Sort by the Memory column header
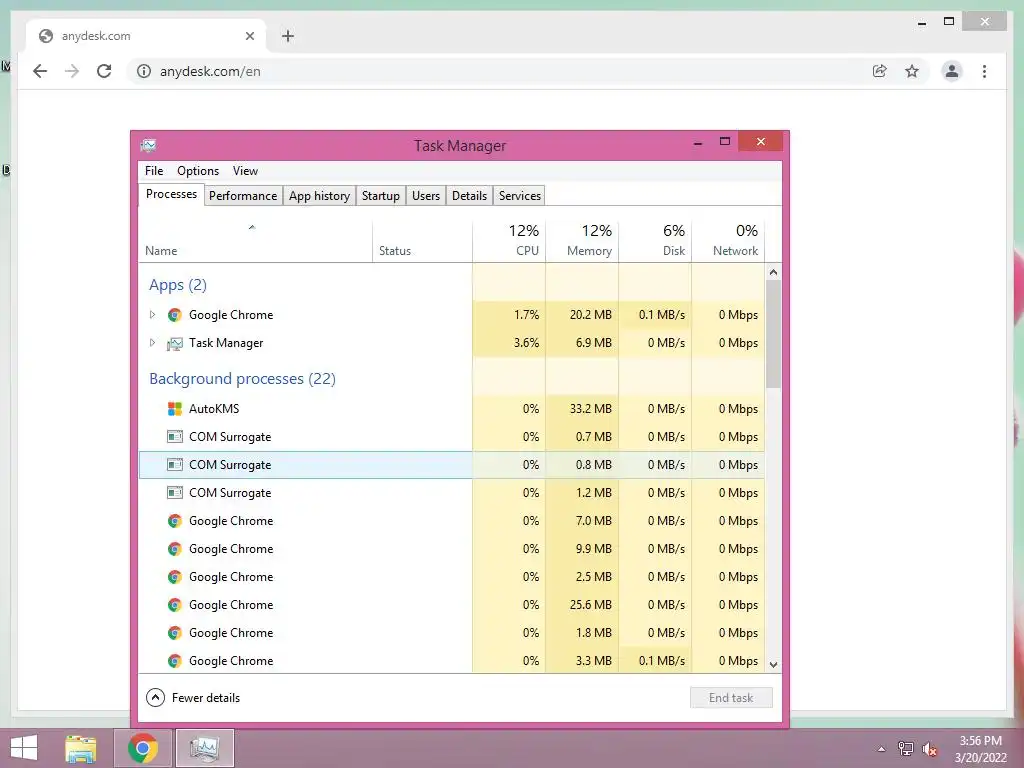The width and height of the screenshot is (1024, 768). (x=582, y=241)
